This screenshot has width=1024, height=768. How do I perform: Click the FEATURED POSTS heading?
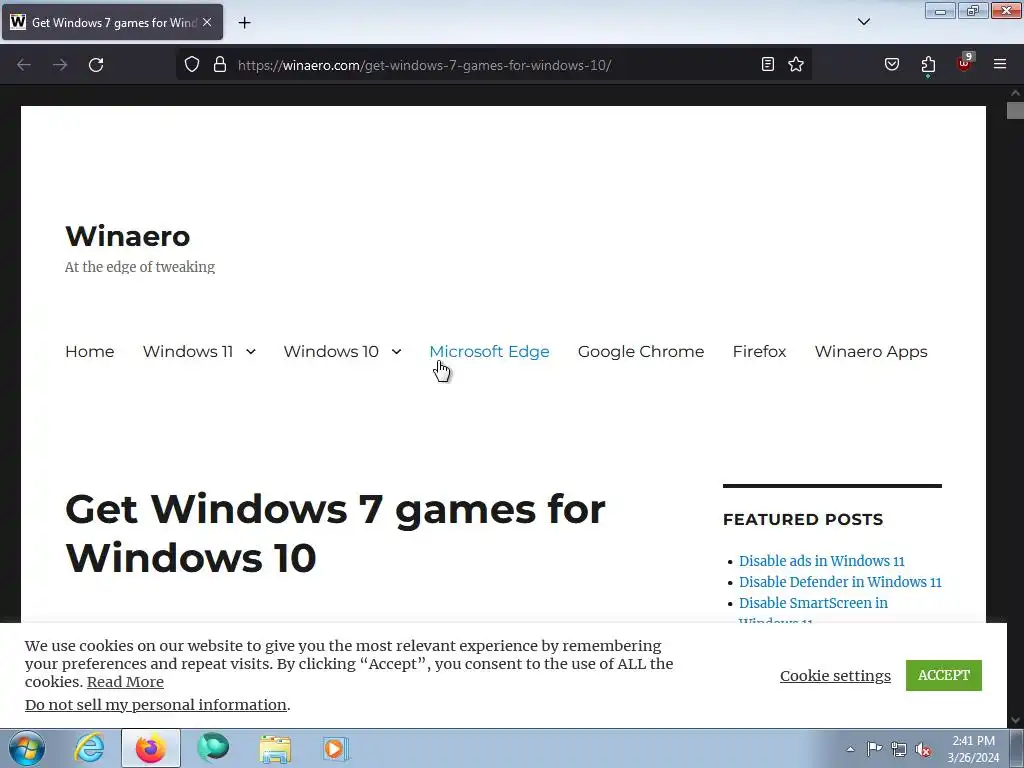[x=803, y=519]
